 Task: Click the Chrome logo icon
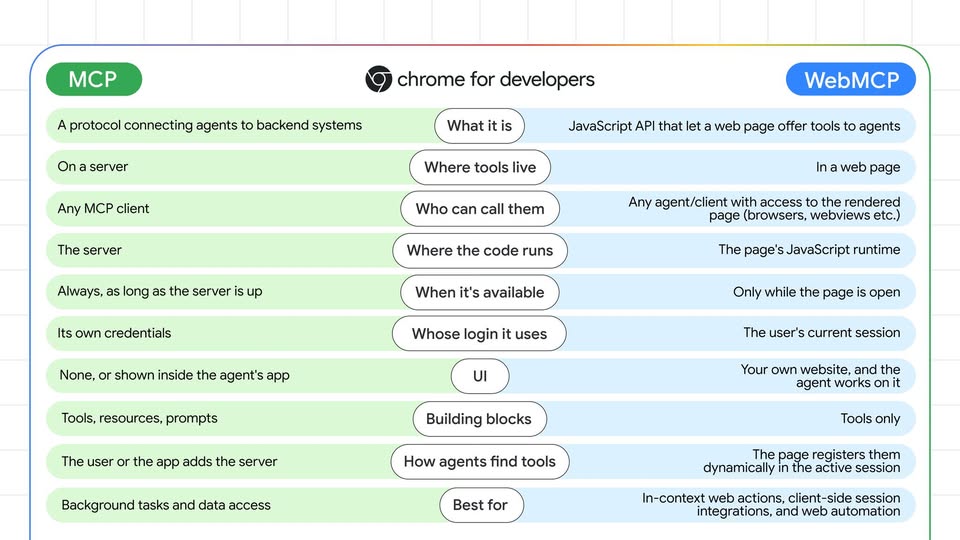pyautogui.click(x=378, y=79)
